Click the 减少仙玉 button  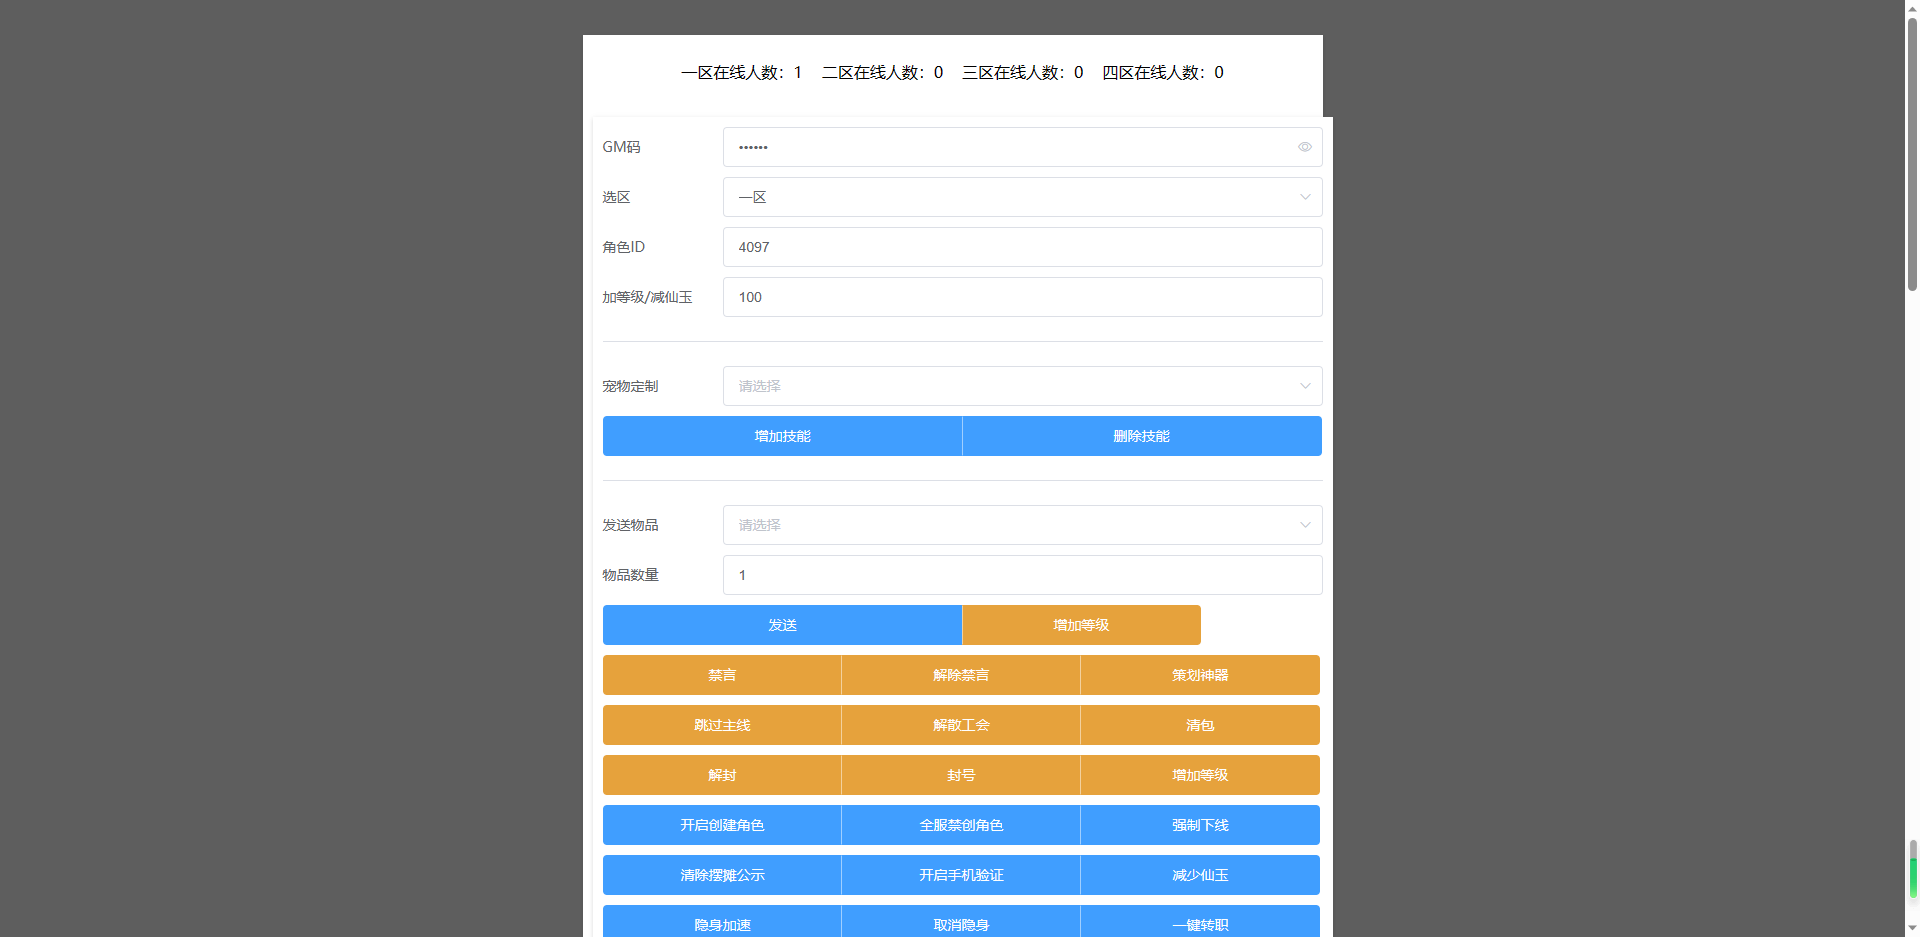(1200, 875)
